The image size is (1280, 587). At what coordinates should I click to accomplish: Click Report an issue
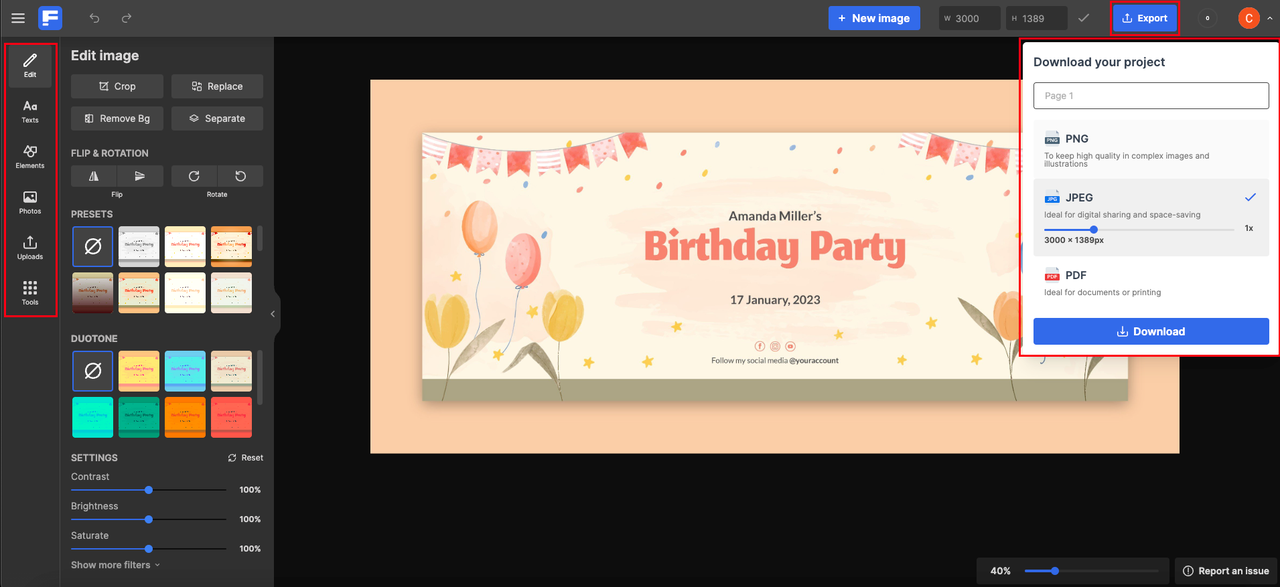coord(1225,571)
